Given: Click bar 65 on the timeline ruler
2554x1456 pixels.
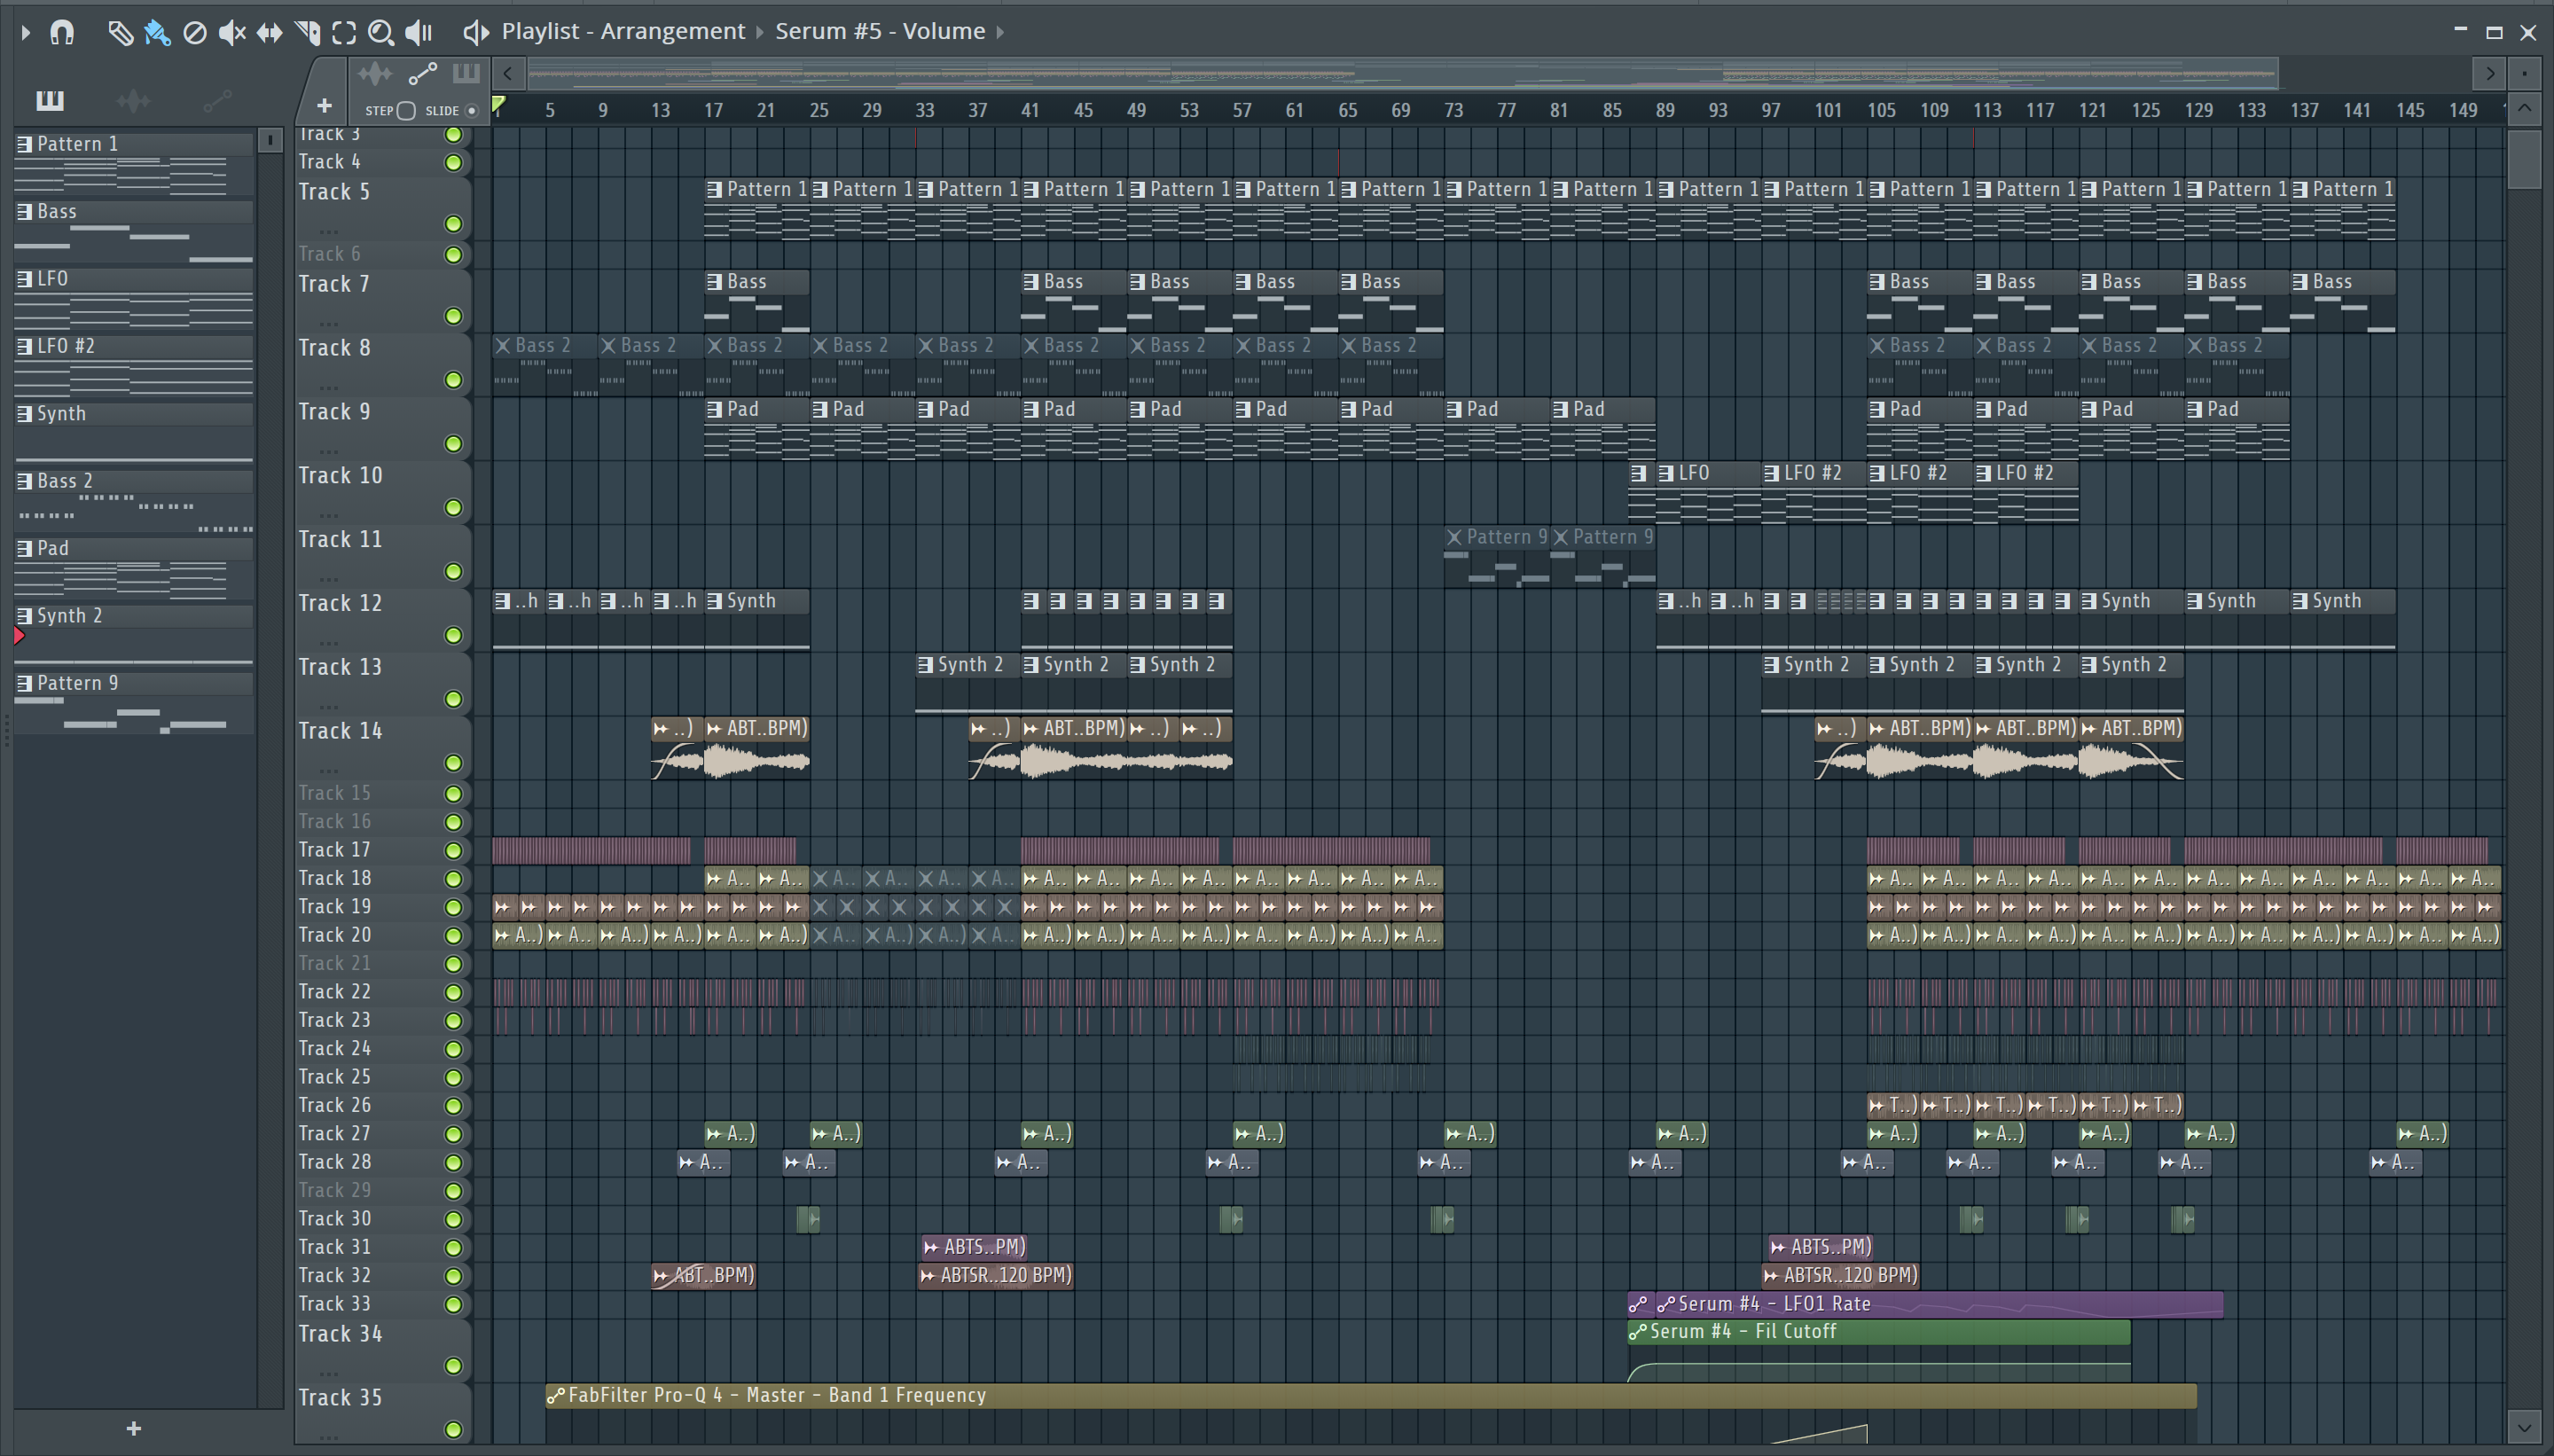Looking at the screenshot, I should (x=1347, y=110).
